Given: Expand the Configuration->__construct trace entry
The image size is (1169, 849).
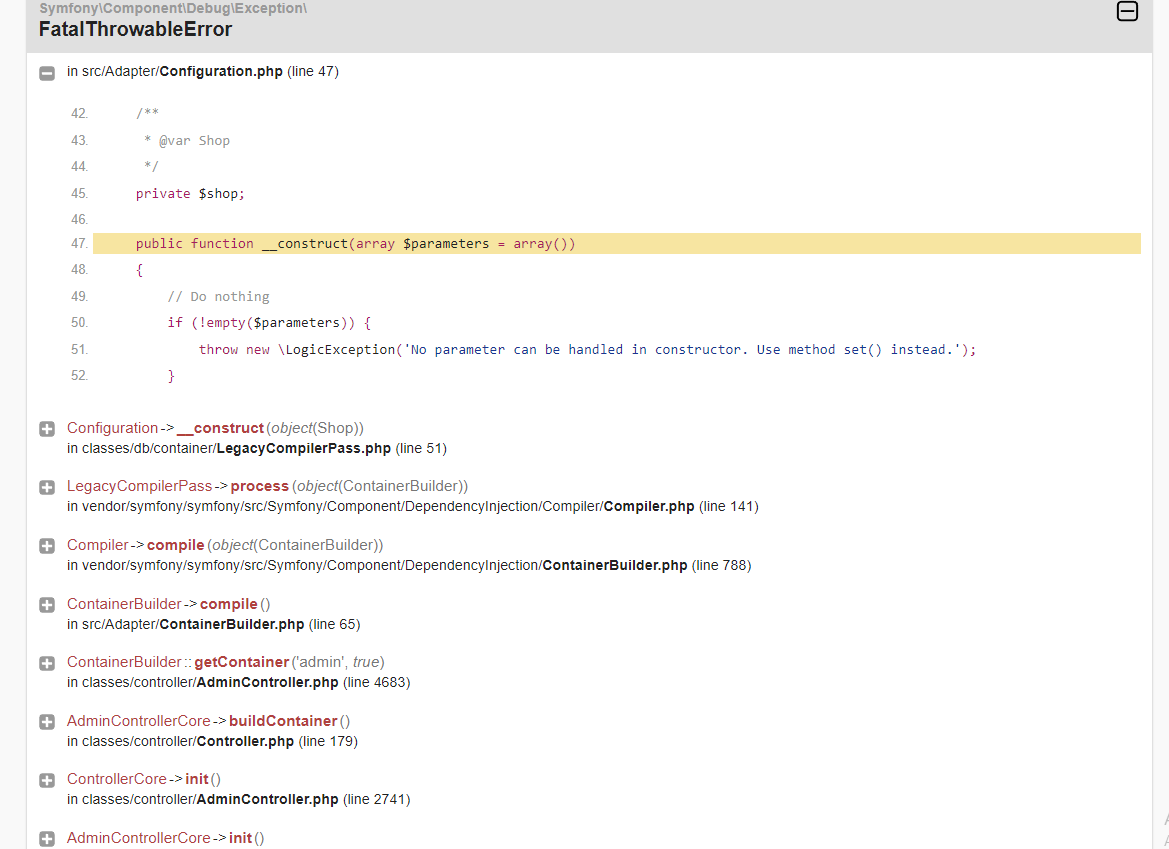Looking at the screenshot, I should (47, 429).
